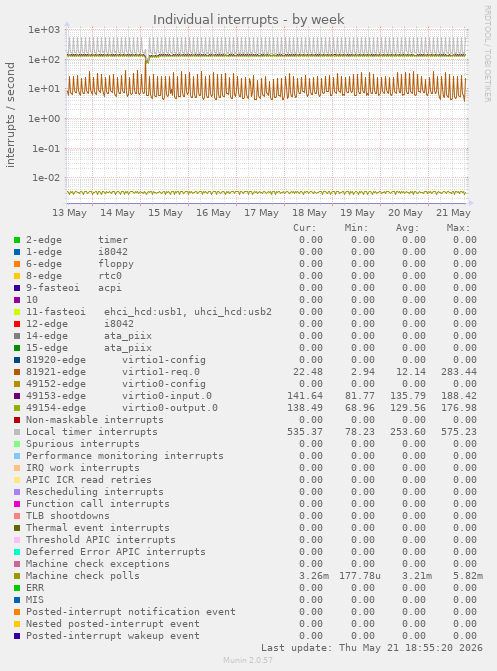Click the purple virtio0-input.0 legend swatch
This screenshot has width=497, height=671.
point(17,396)
